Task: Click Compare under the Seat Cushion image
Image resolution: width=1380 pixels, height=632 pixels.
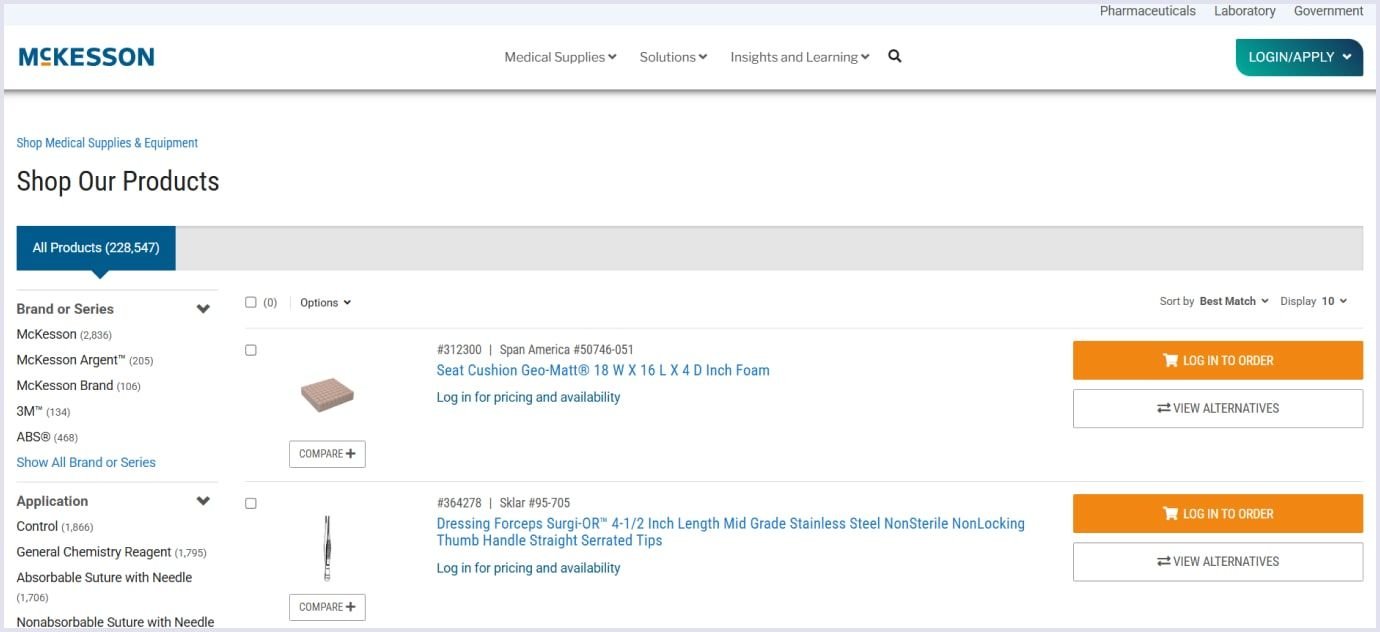Action: (x=327, y=454)
